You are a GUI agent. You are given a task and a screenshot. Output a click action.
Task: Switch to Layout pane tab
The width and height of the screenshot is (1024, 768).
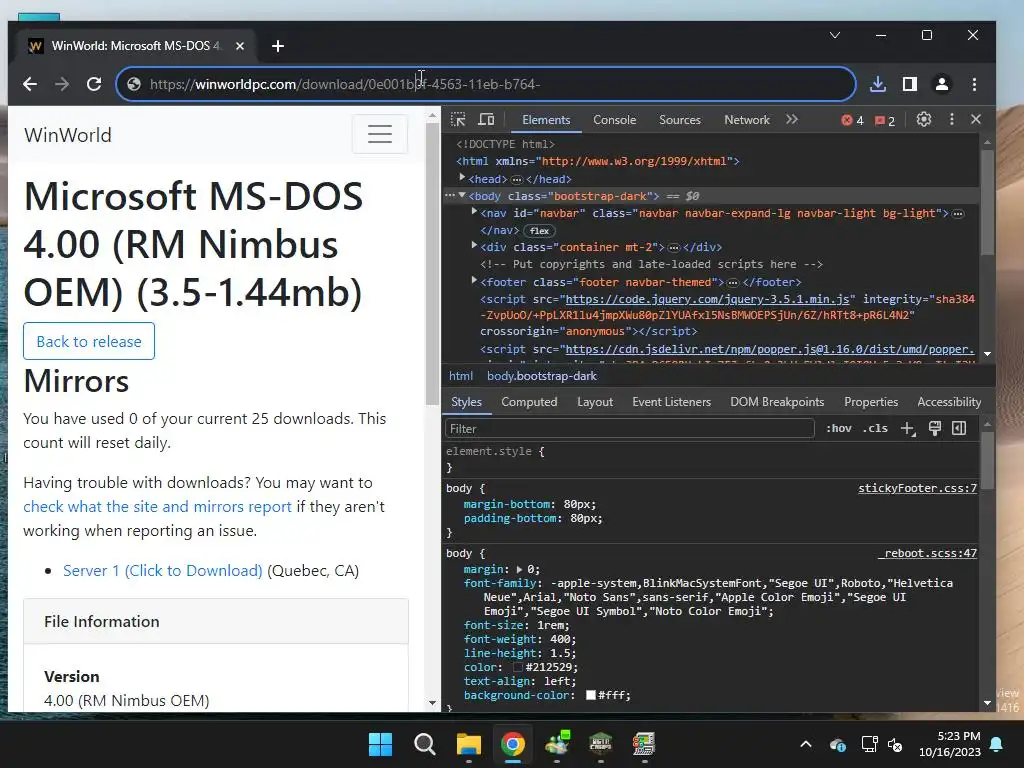tap(595, 402)
